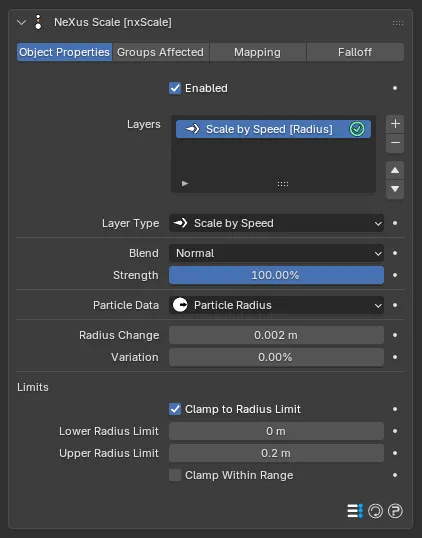The width and height of the screenshot is (422, 538).
Task: Open the Blend mode dropdown showing Normal
Action: click(276, 253)
